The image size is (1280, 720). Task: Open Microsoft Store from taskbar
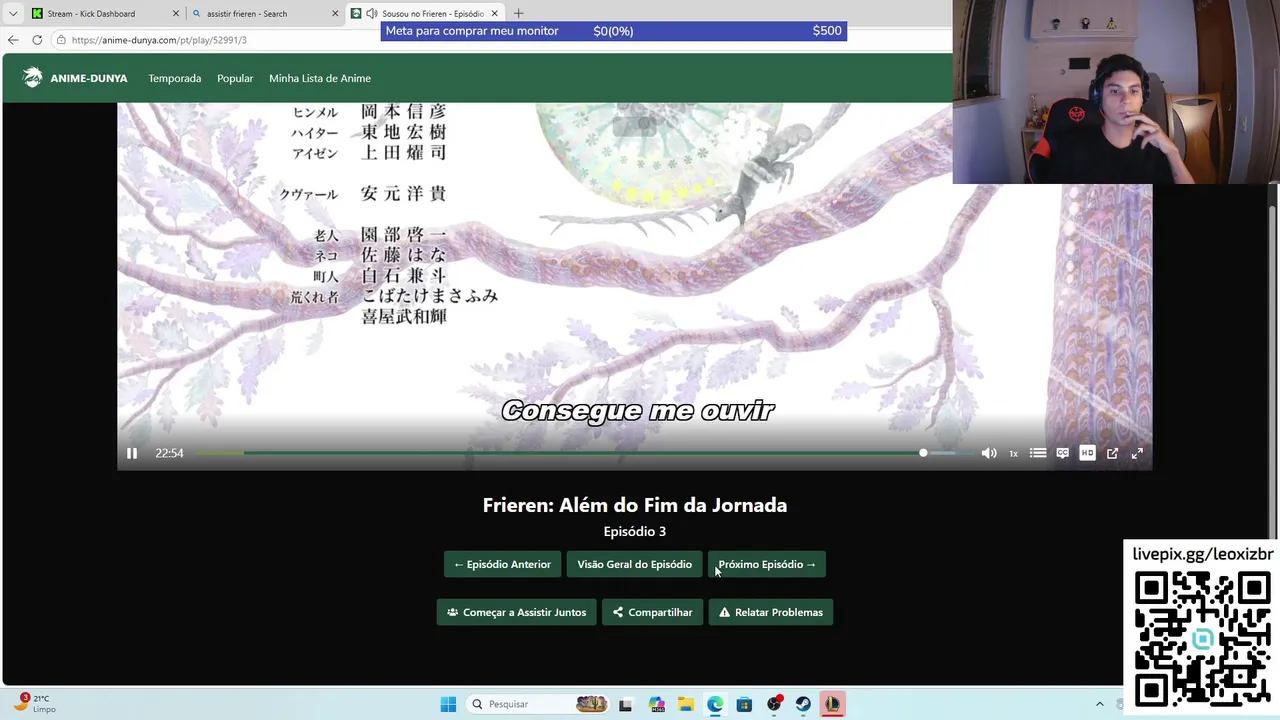click(x=744, y=704)
